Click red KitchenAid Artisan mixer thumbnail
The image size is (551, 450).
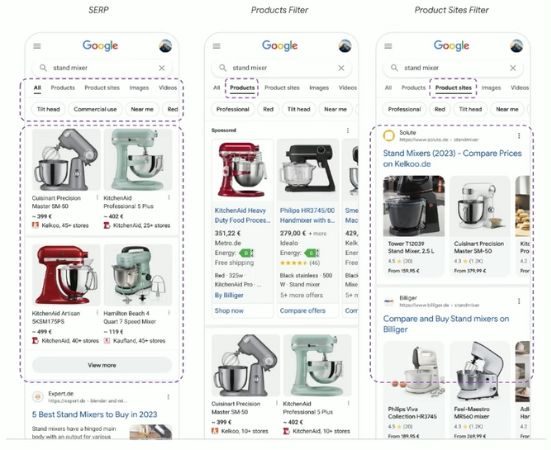point(66,275)
